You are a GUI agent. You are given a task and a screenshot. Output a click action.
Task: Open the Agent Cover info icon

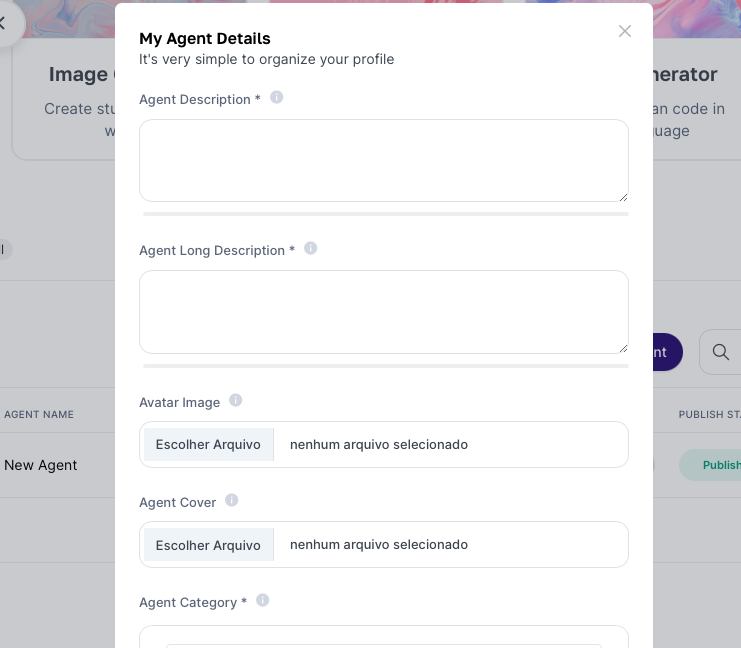[232, 500]
